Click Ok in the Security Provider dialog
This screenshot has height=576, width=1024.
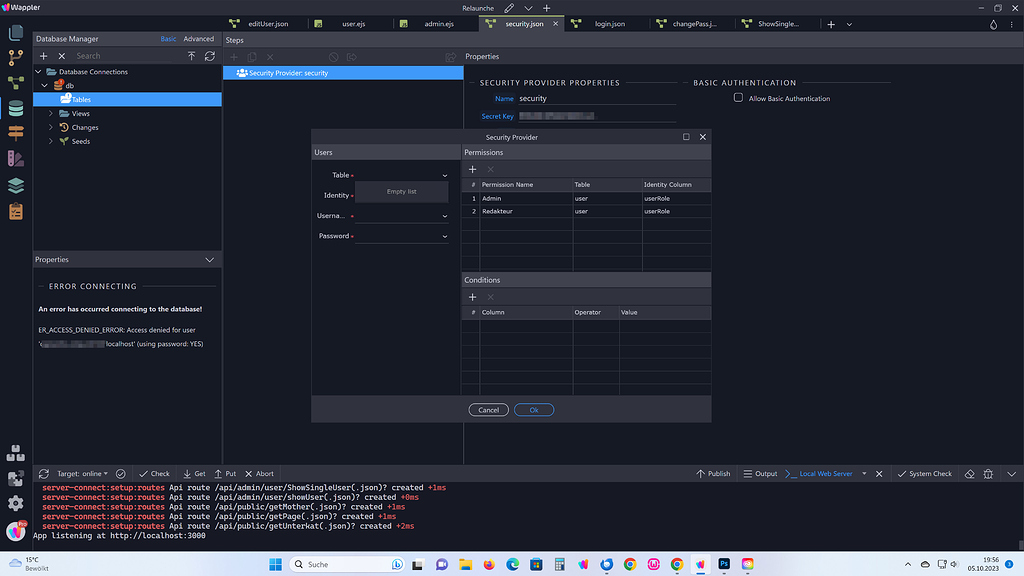coord(533,409)
